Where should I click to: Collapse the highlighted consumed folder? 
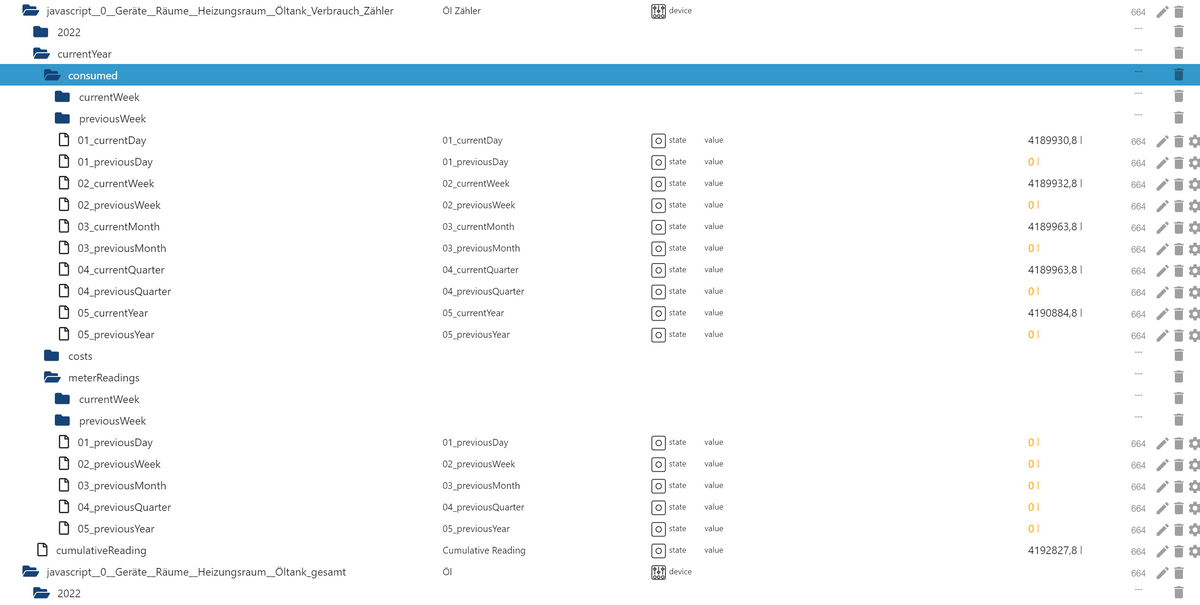(52, 75)
